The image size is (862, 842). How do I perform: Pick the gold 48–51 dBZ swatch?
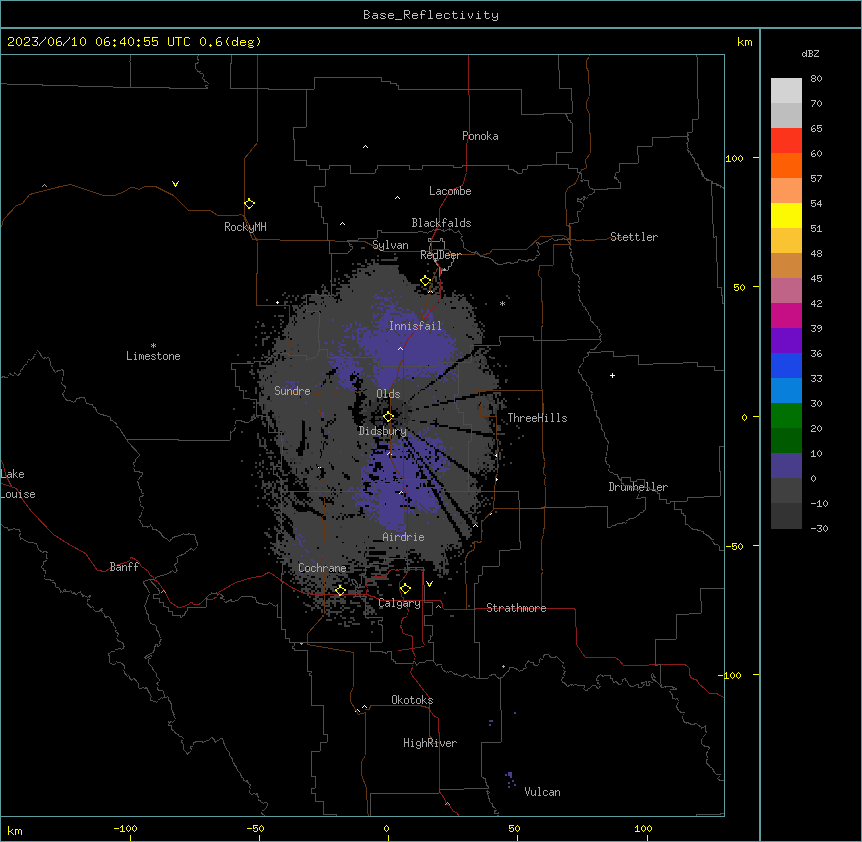click(x=786, y=241)
